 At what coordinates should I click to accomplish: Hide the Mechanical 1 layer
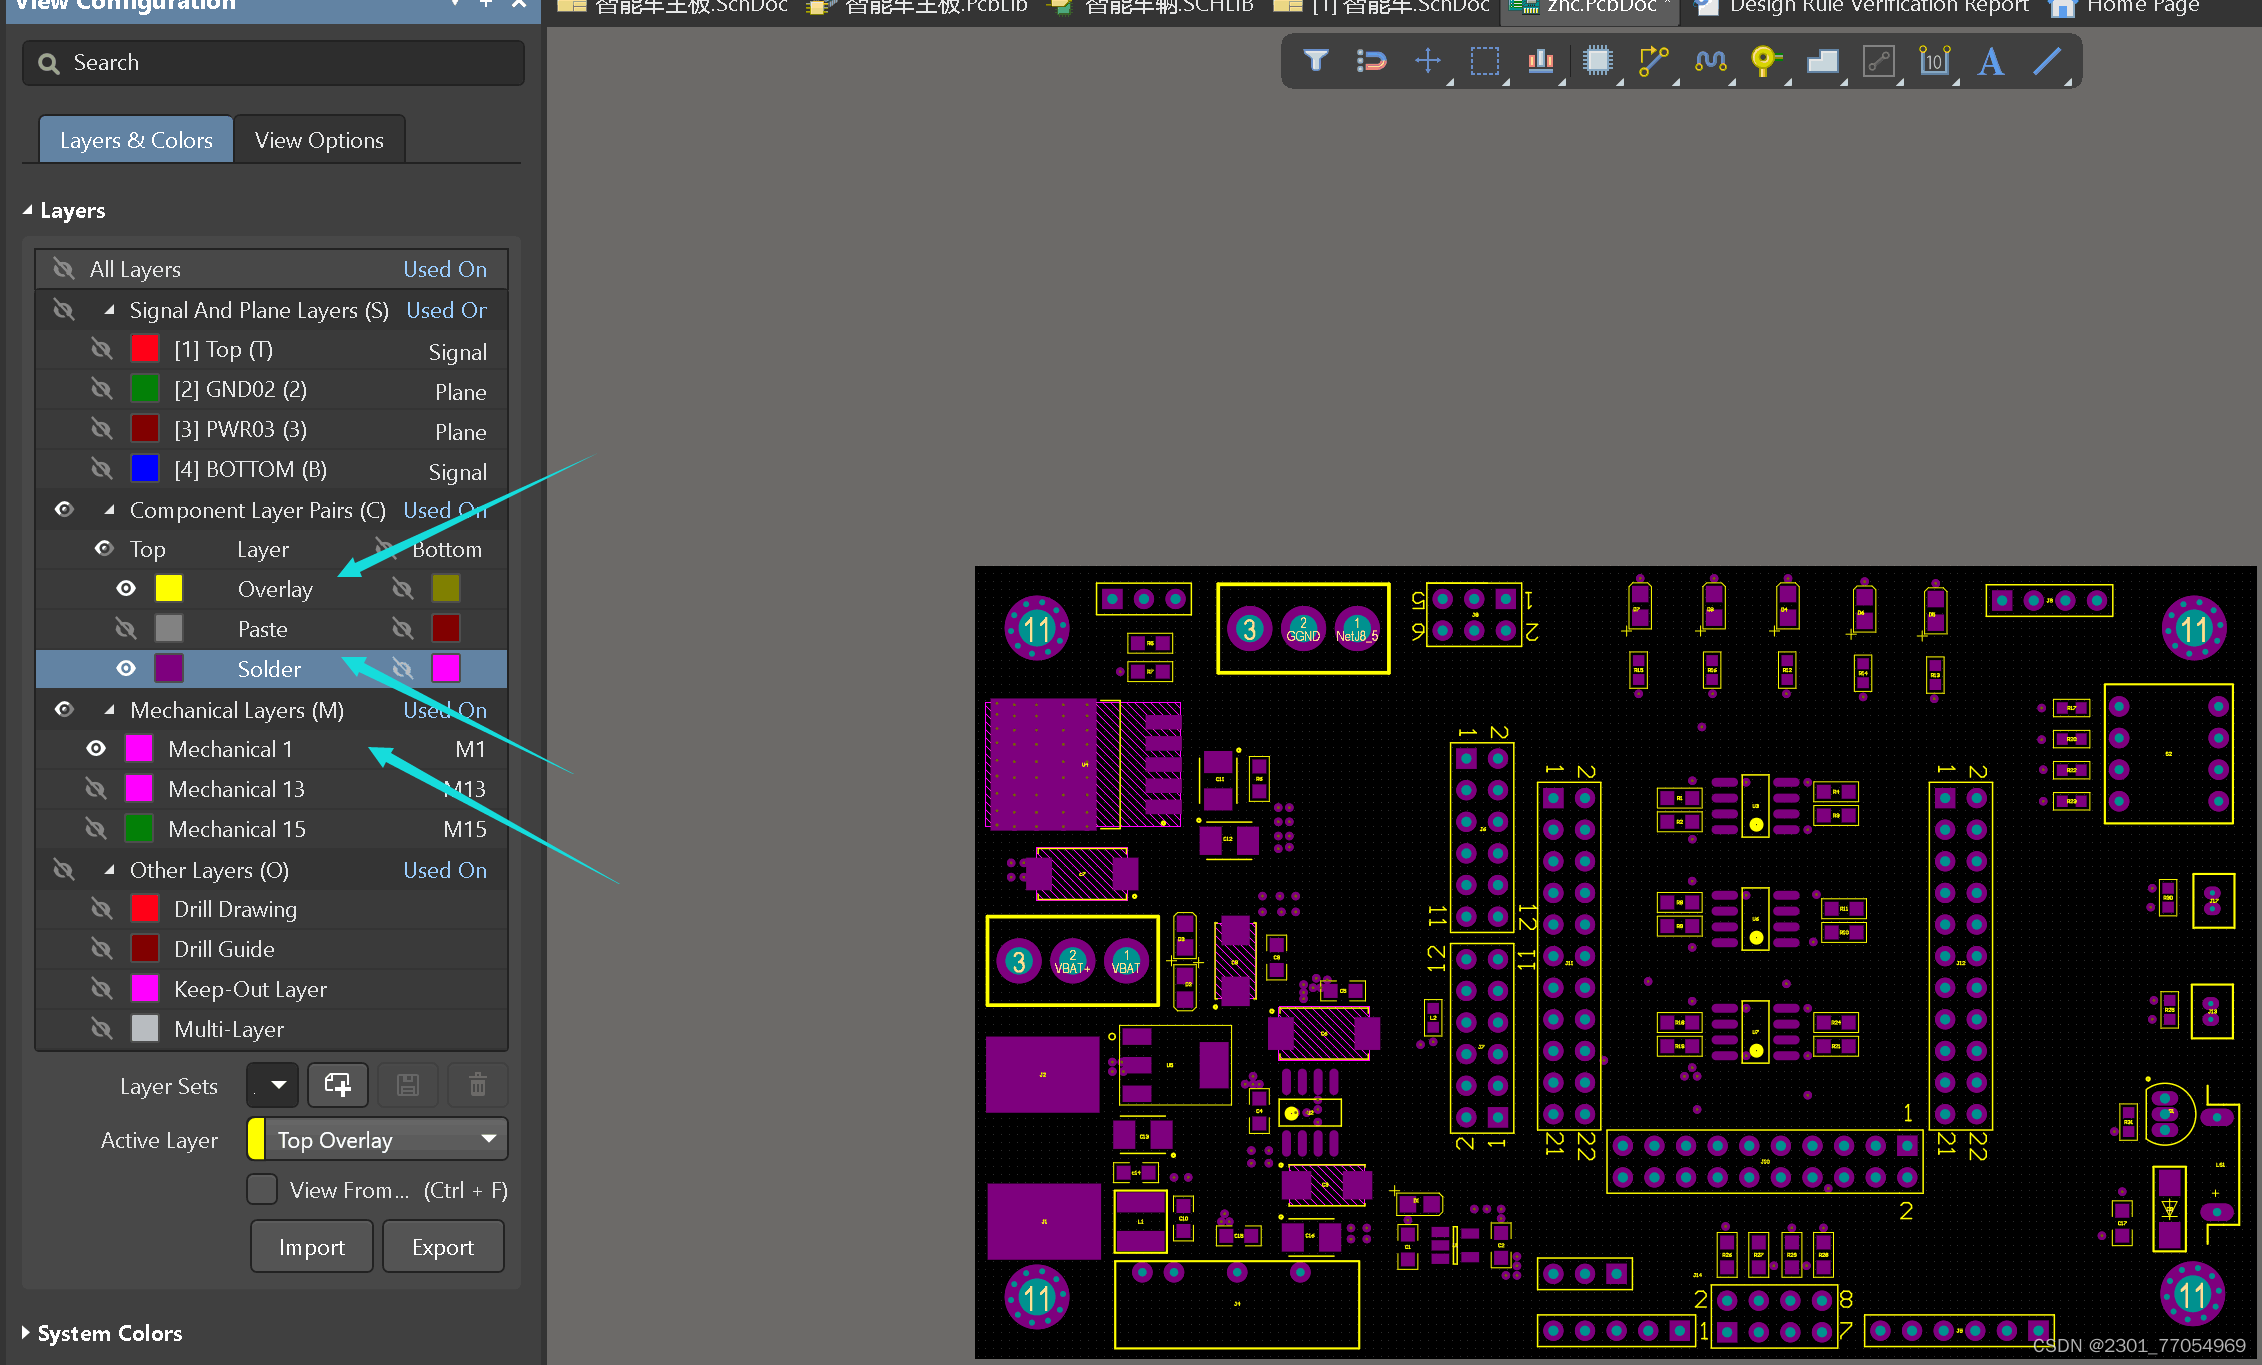coord(96,749)
